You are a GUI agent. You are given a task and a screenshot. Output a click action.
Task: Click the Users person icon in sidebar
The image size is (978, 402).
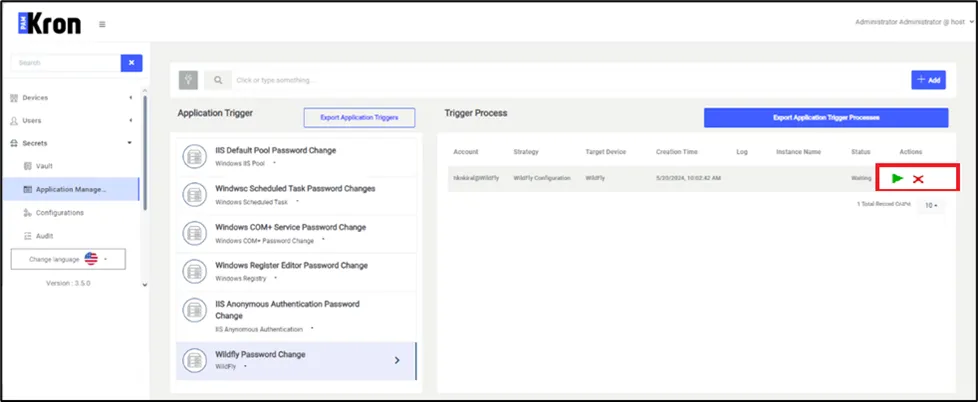click(x=14, y=120)
